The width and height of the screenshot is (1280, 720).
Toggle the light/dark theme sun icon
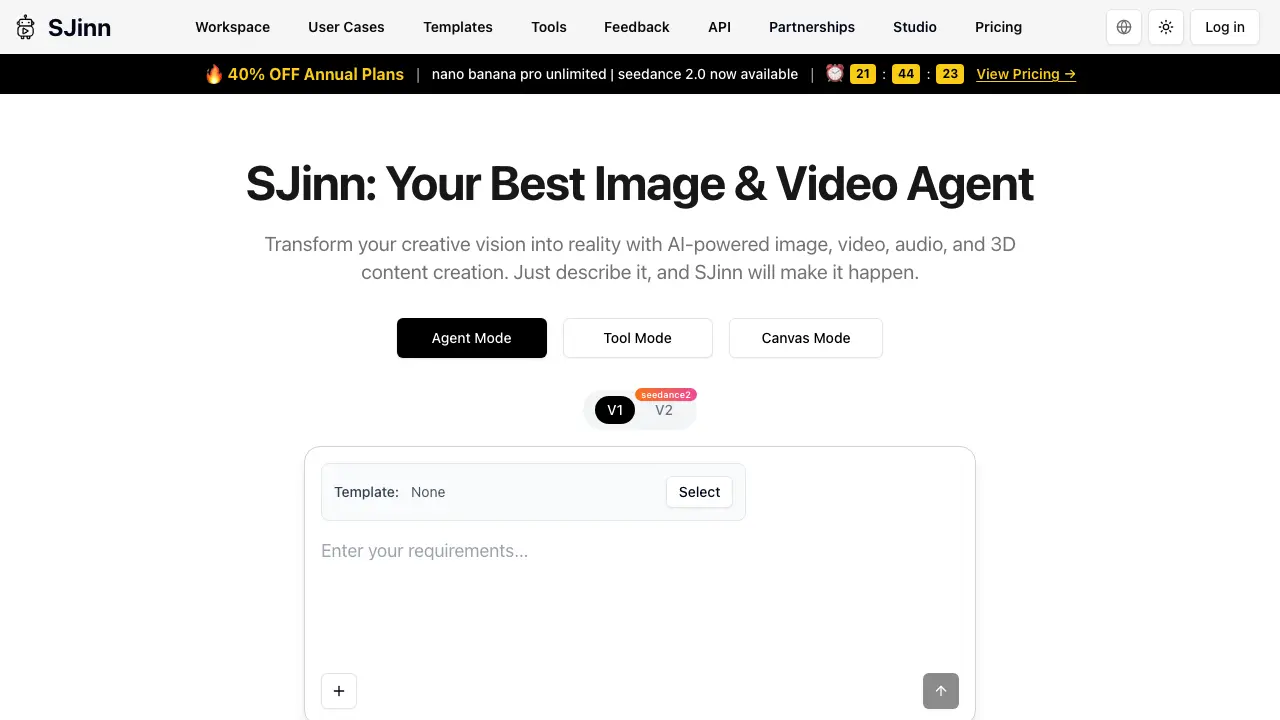pos(1166,27)
